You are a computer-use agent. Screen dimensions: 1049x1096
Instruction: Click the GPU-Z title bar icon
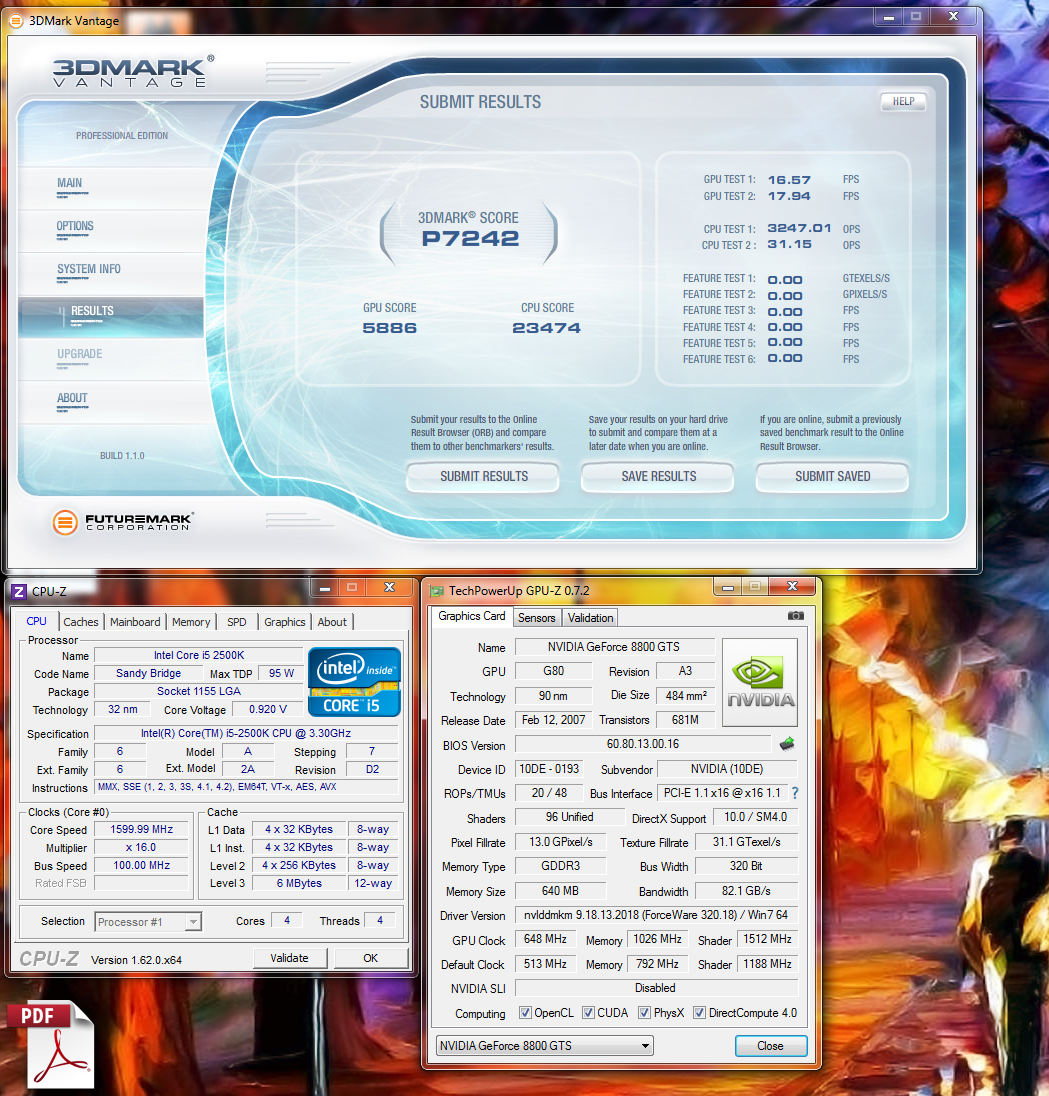[x=437, y=591]
